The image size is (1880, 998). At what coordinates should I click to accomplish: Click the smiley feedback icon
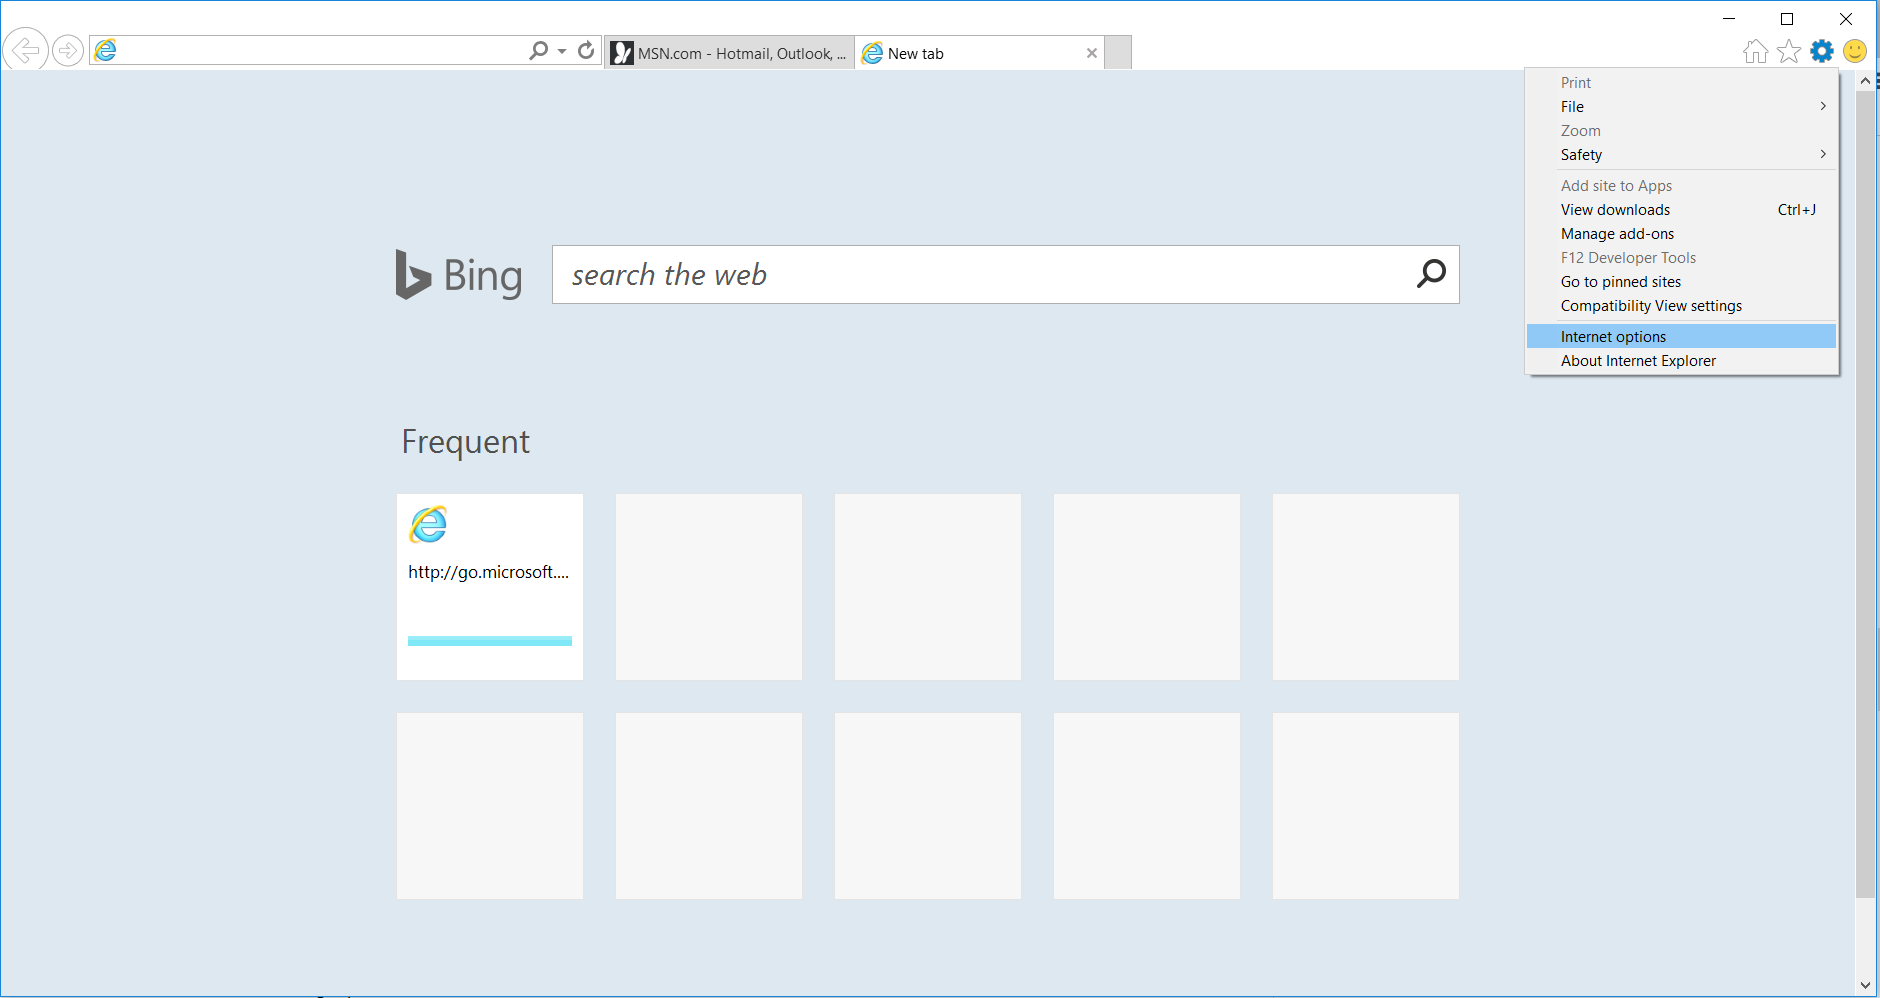click(1855, 52)
